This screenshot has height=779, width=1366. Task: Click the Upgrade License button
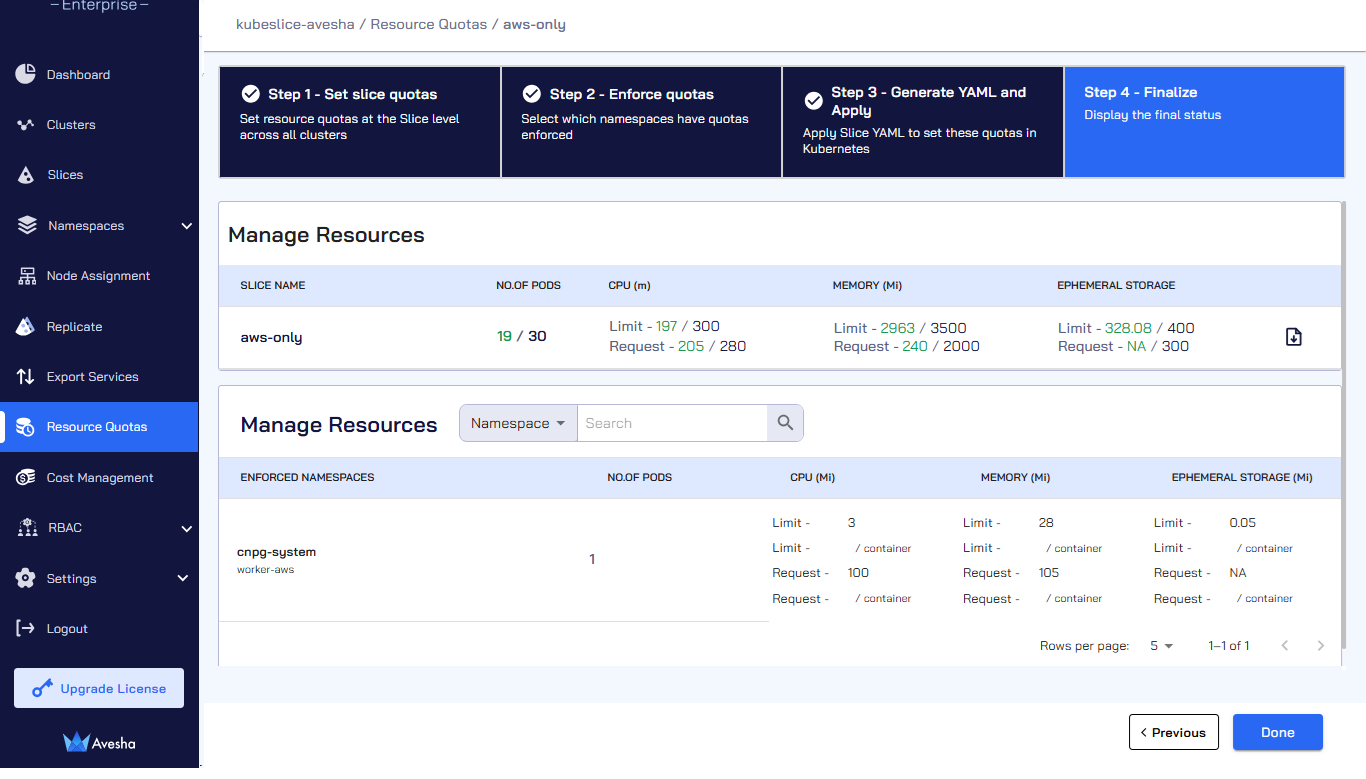click(x=99, y=688)
